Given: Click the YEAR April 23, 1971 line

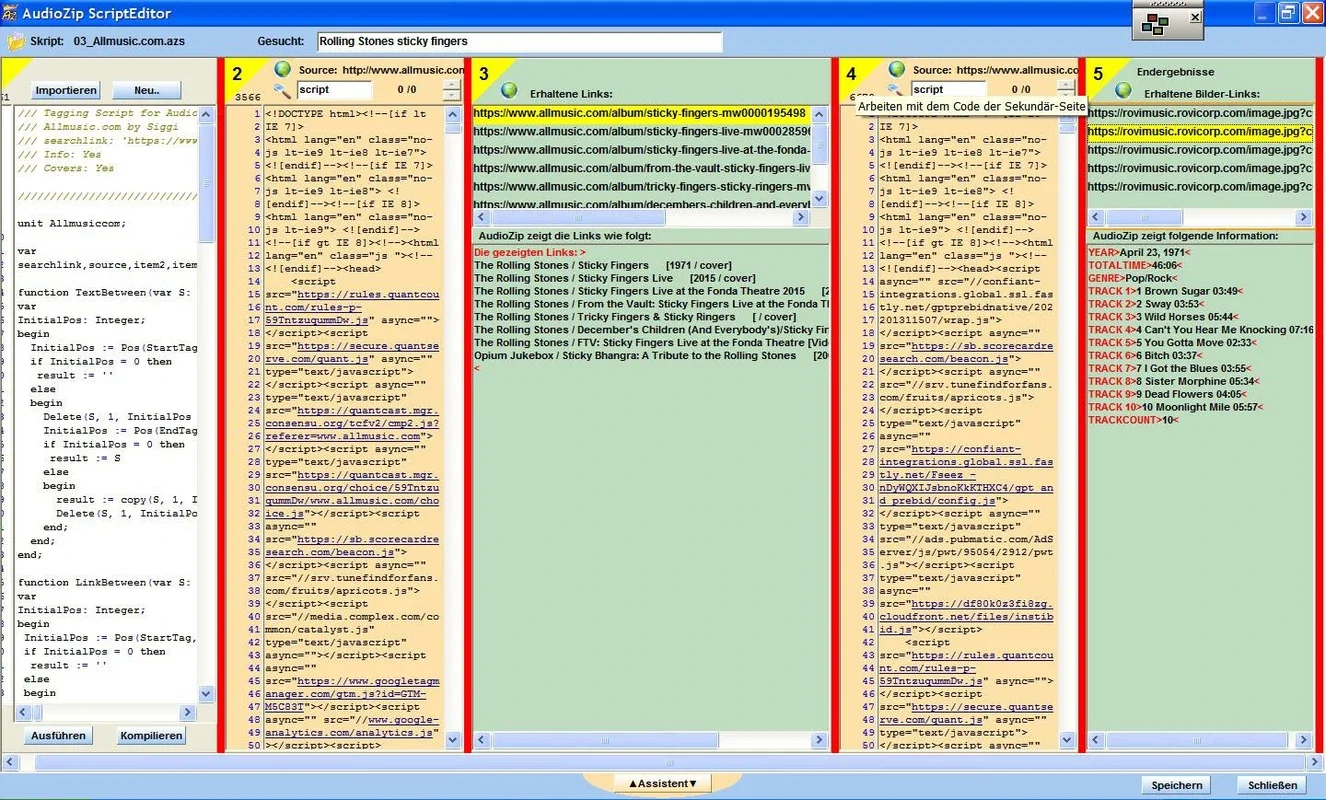Looking at the screenshot, I should click(1138, 252).
